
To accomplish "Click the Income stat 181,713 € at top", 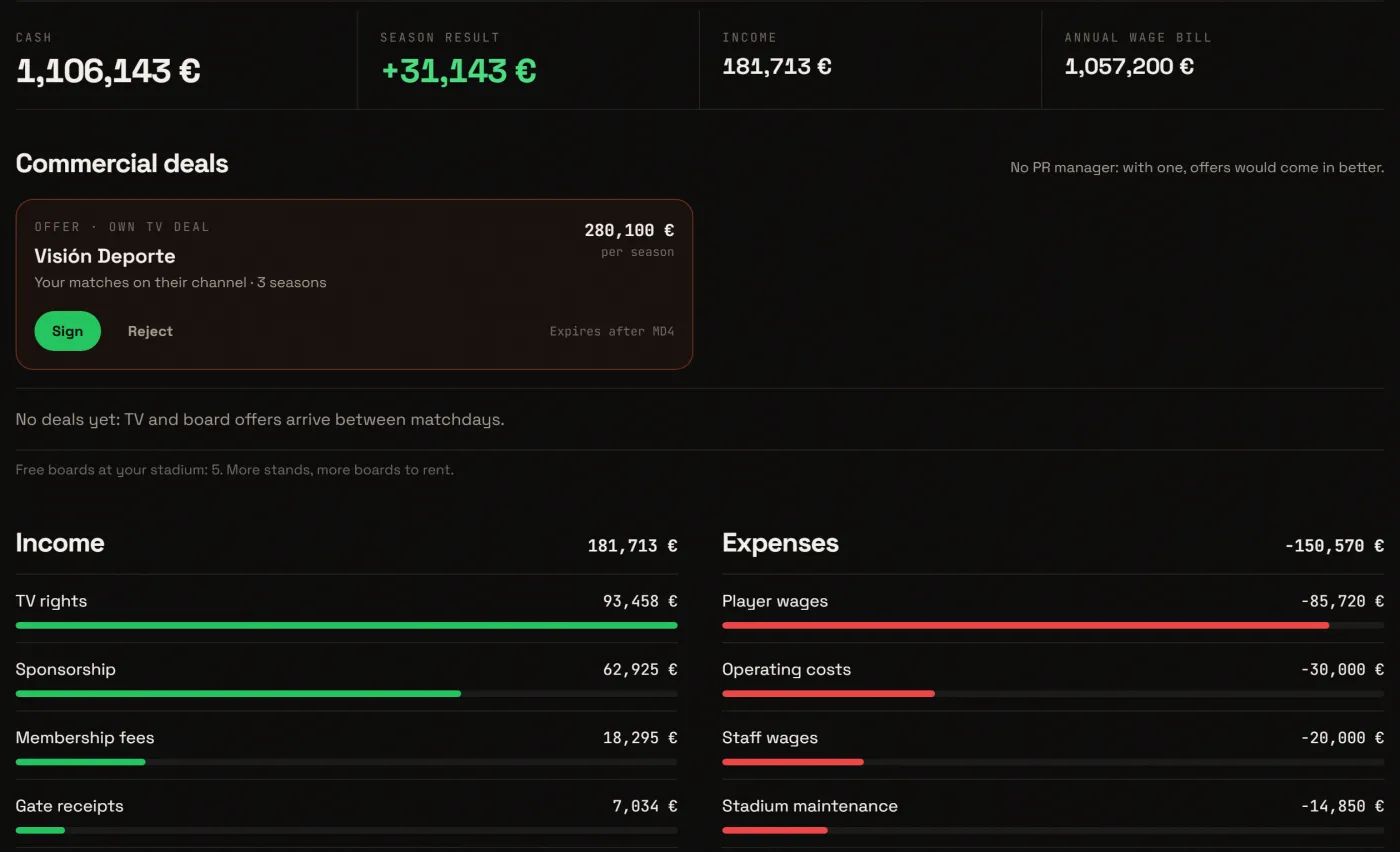I will 777,66.
